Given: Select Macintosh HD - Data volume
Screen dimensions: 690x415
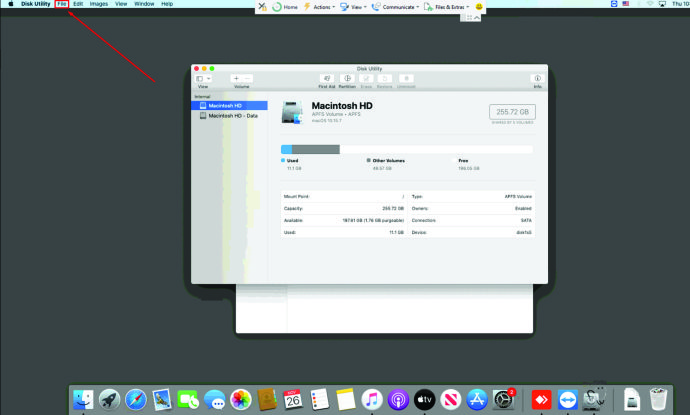Looking at the screenshot, I should click(x=229, y=116).
